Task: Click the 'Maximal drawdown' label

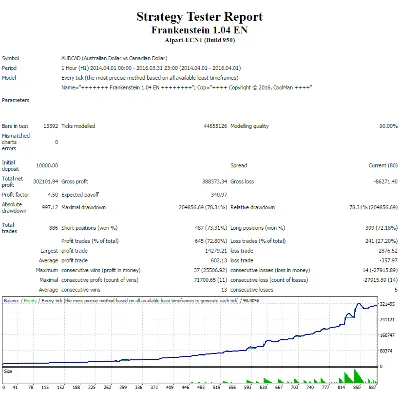Action: click(84, 207)
